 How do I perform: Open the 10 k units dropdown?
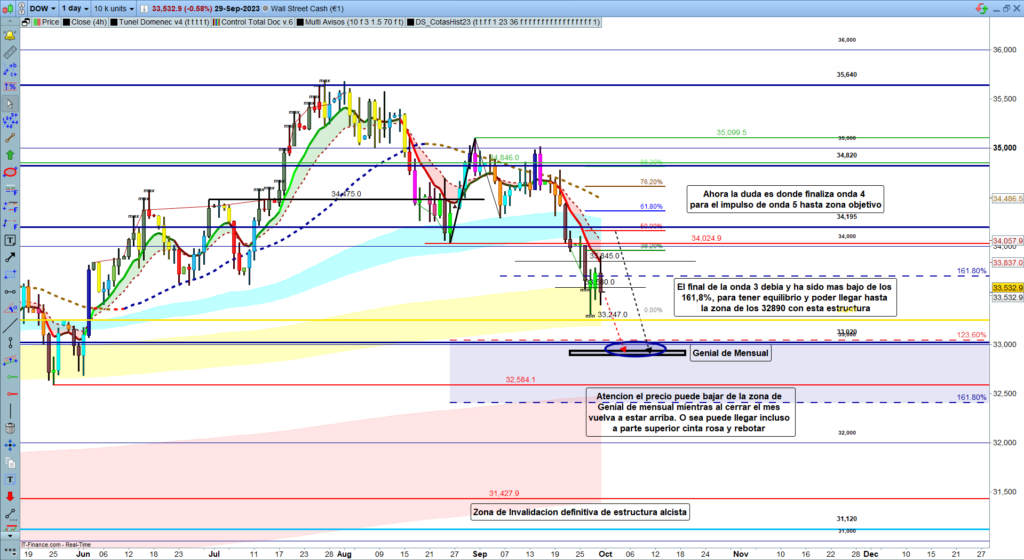coord(116,7)
